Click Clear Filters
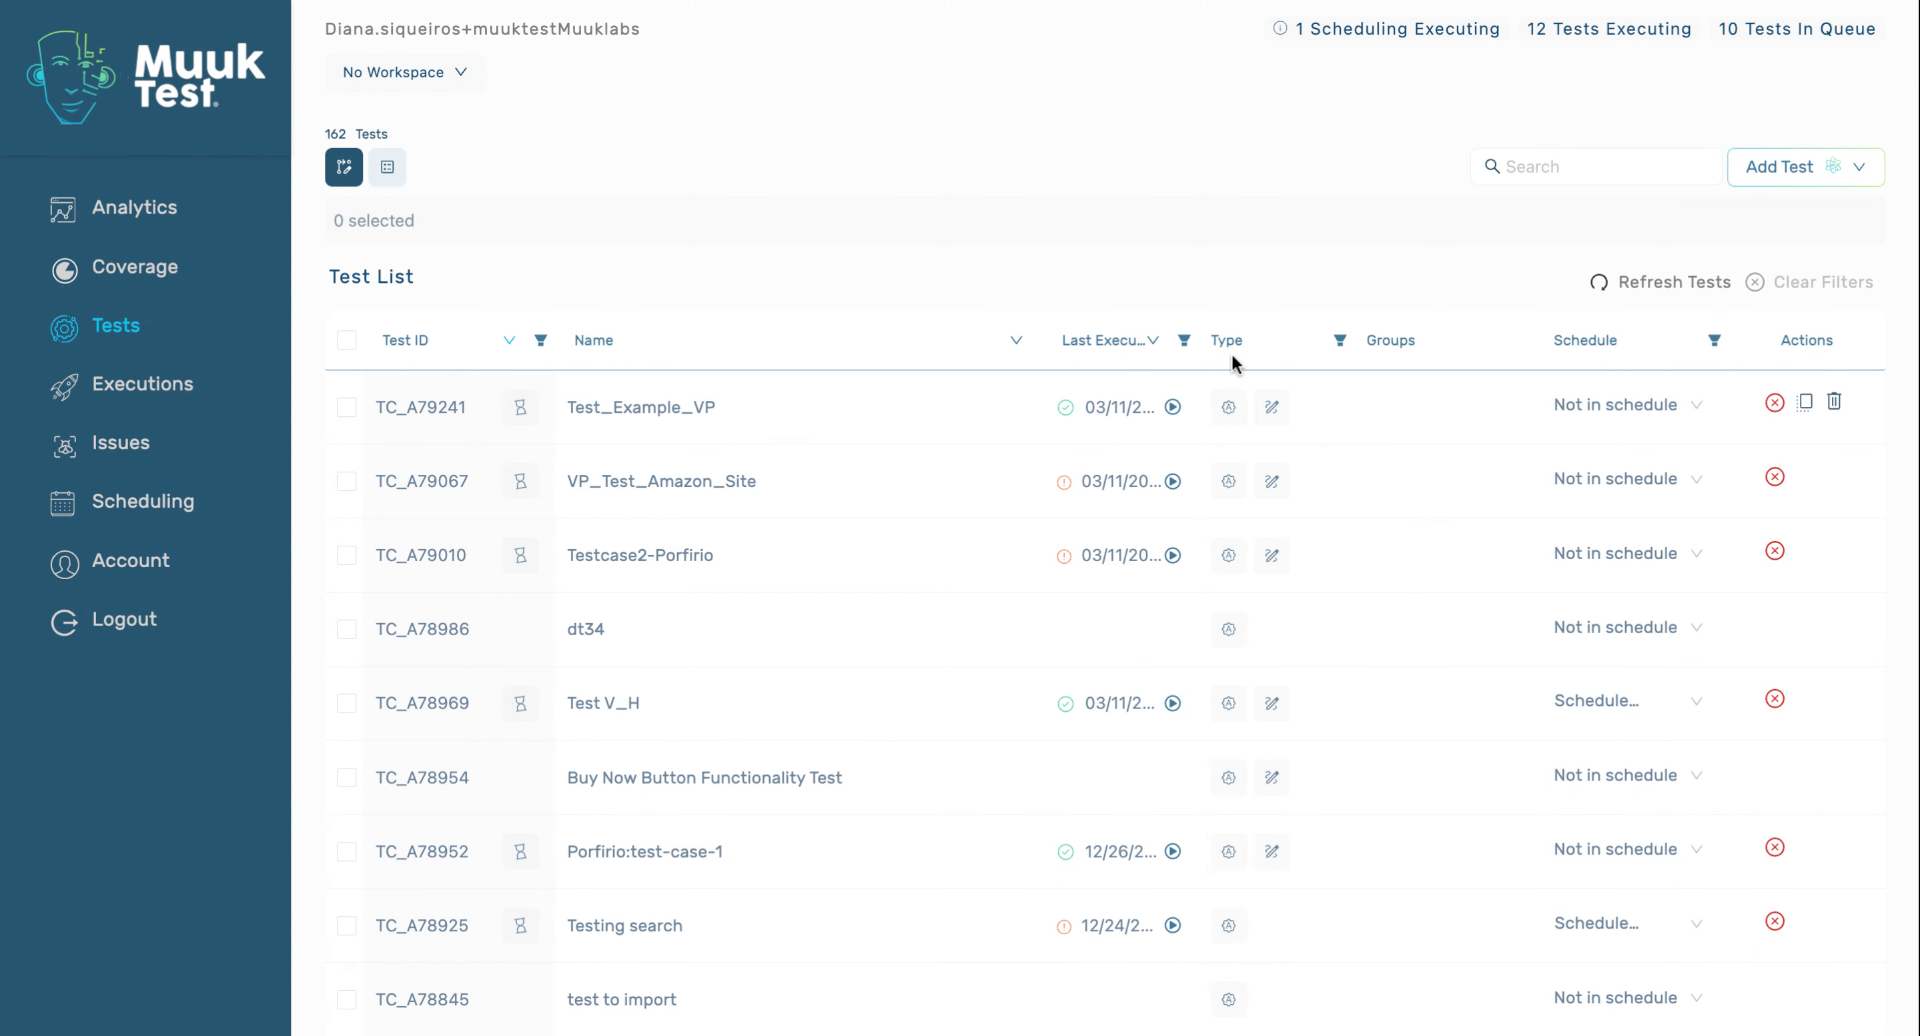The width and height of the screenshot is (1920, 1036). coord(1809,282)
